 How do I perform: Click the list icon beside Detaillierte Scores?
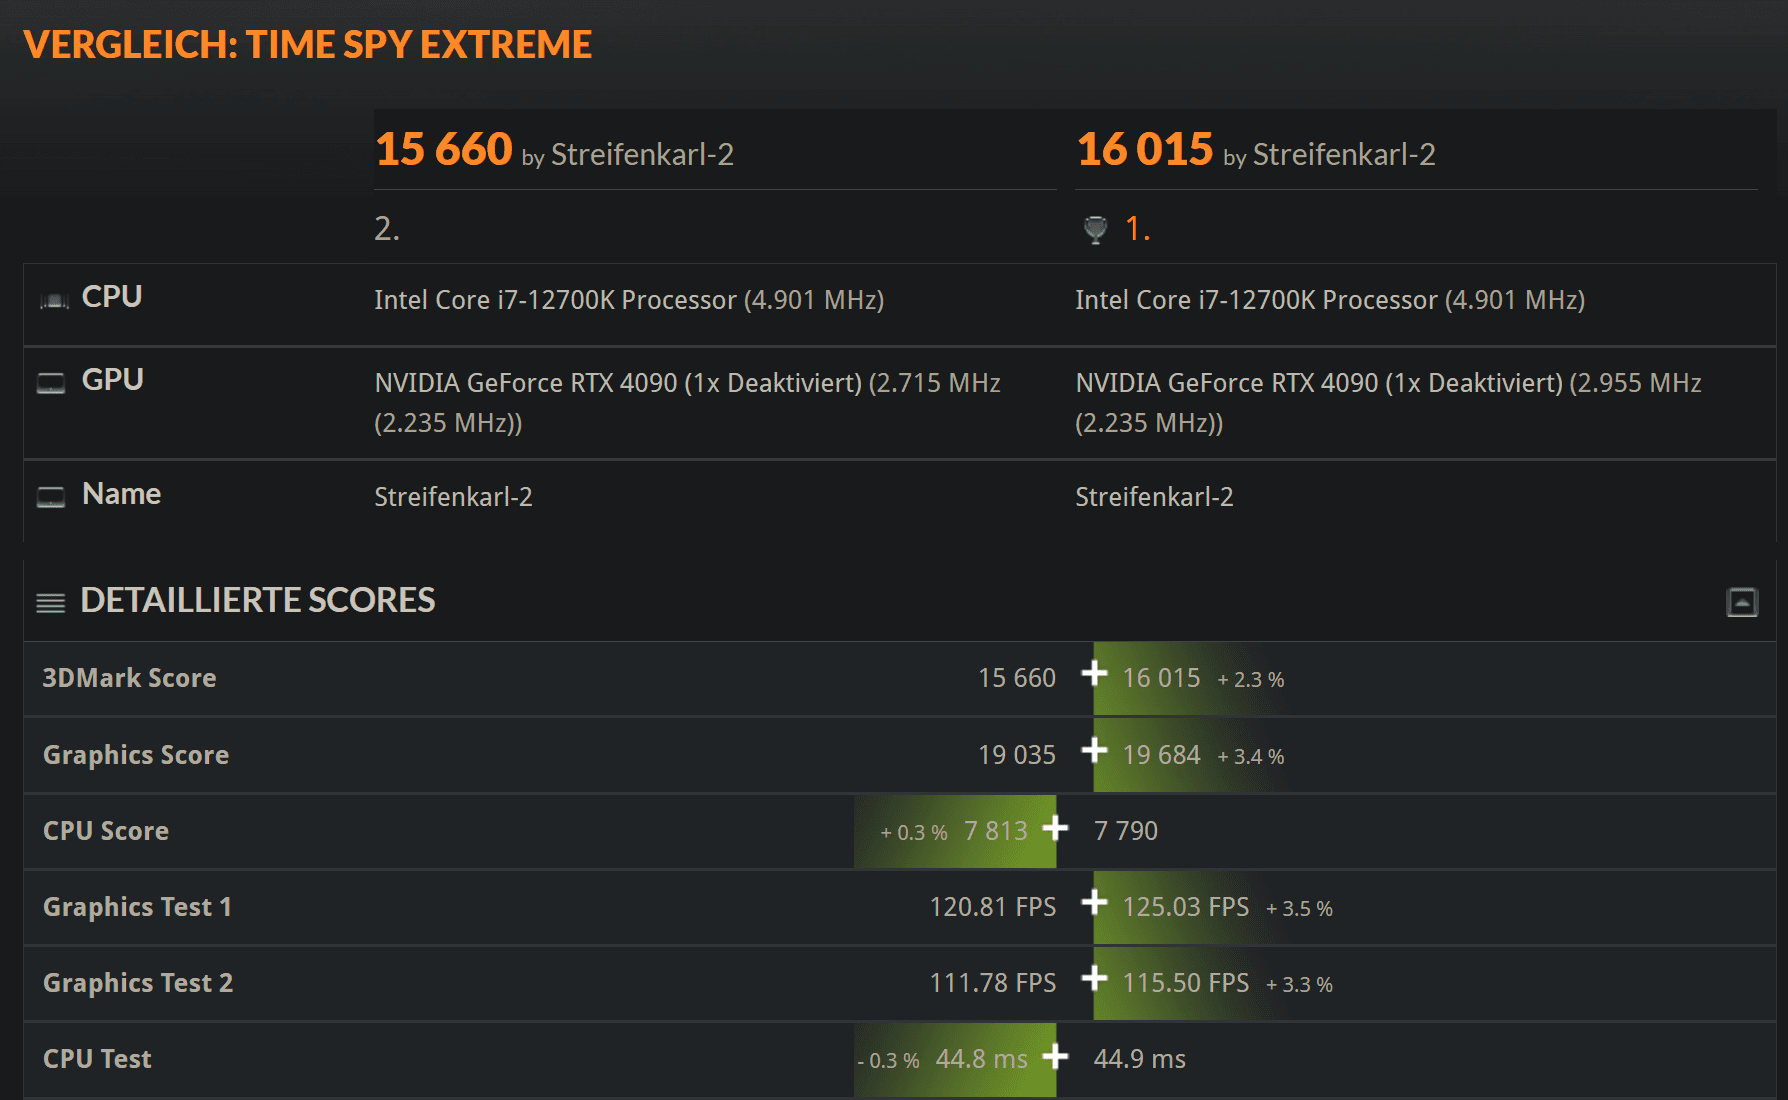click(50, 602)
